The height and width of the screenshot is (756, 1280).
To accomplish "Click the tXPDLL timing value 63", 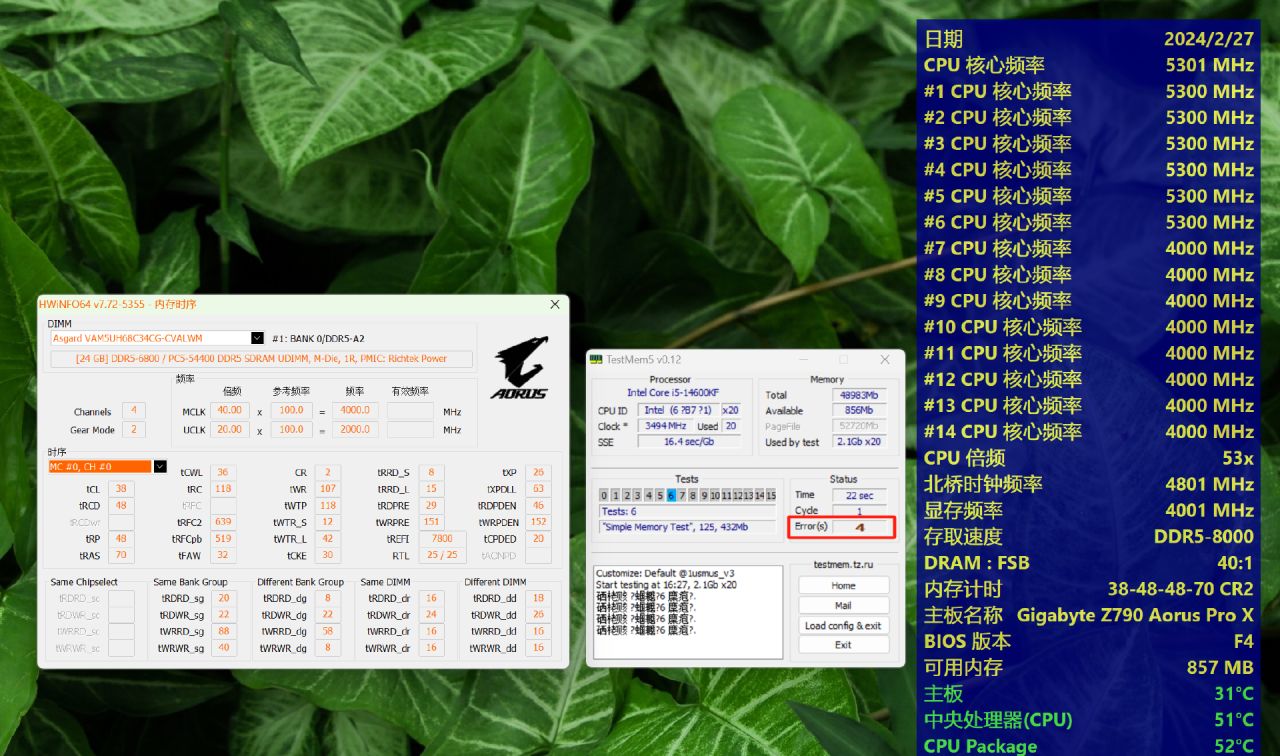I will 538,489.
